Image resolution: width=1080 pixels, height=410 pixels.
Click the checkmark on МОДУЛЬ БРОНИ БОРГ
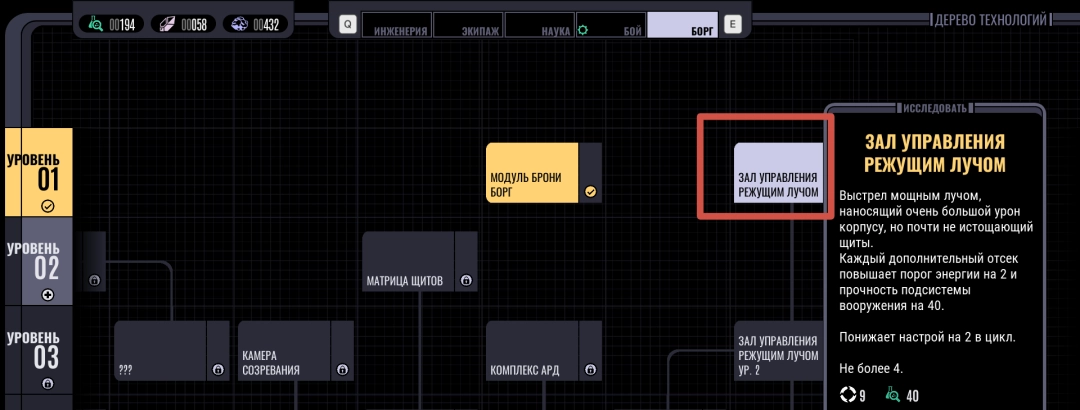pyautogui.click(x=590, y=192)
